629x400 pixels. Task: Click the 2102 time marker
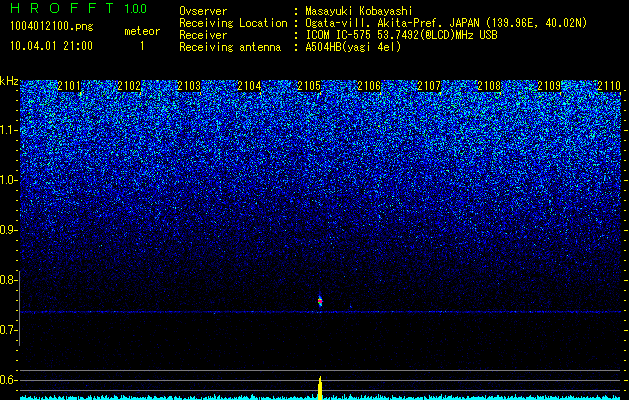pyautogui.click(x=129, y=86)
